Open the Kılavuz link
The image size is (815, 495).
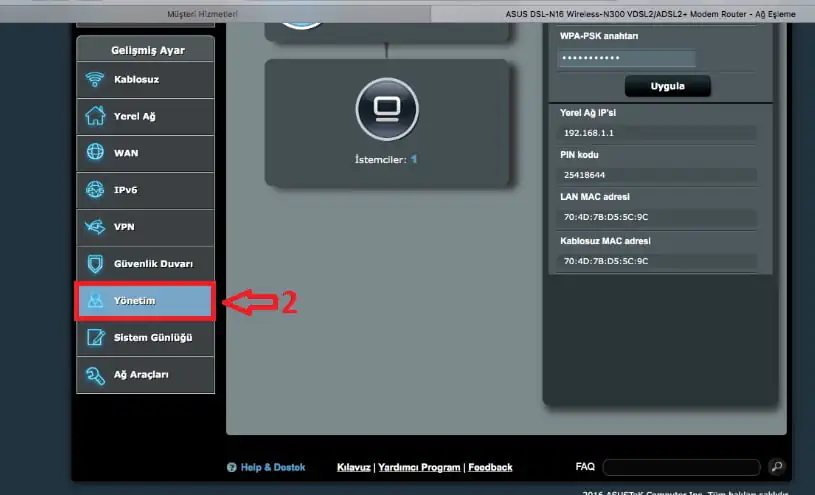click(353, 467)
